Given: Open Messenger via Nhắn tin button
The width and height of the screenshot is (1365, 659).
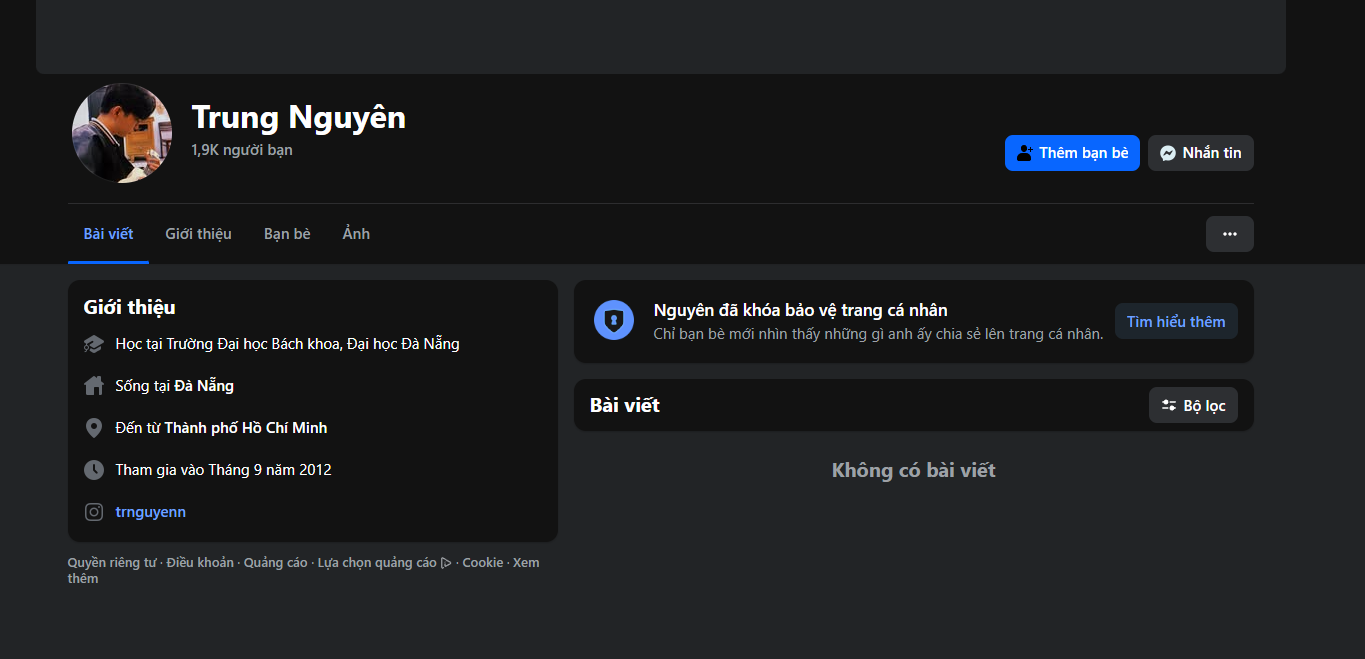Looking at the screenshot, I should (1200, 153).
